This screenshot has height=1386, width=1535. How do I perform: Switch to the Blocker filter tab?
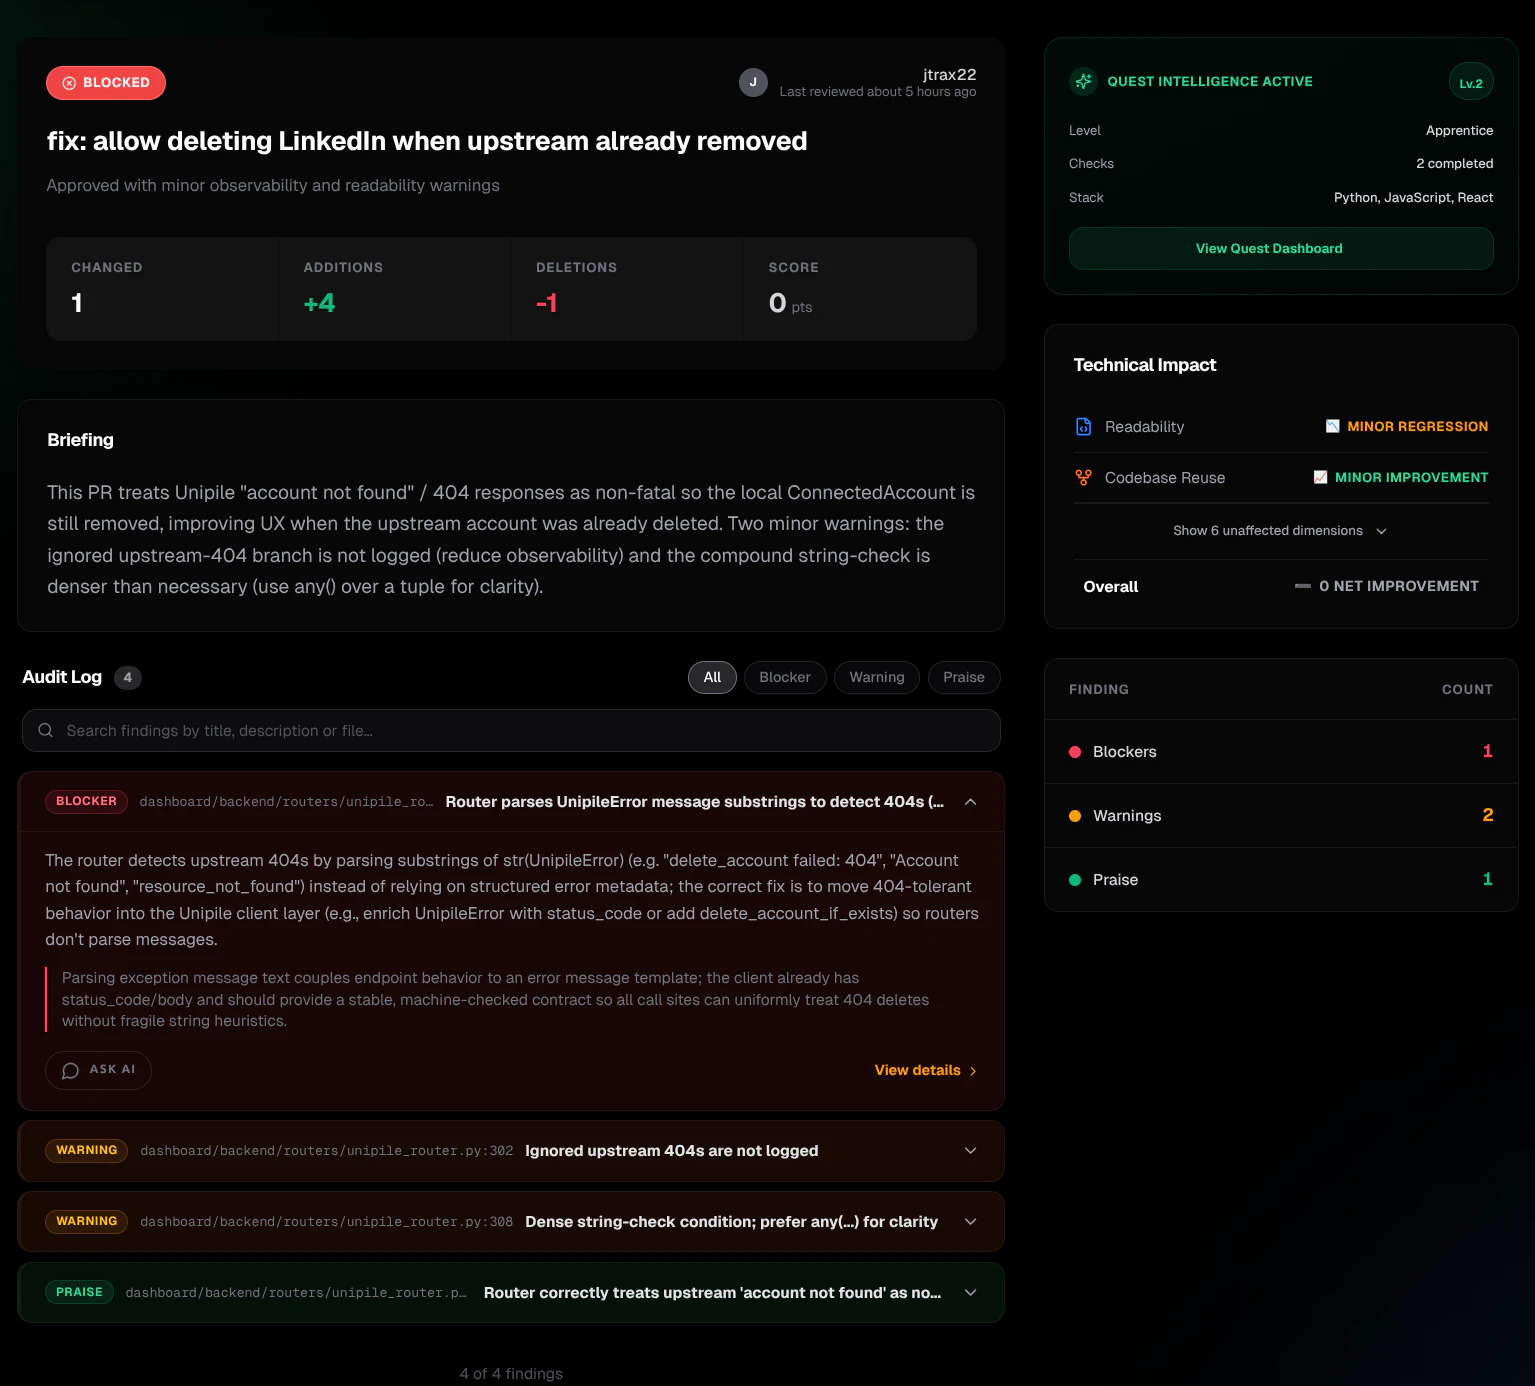click(784, 677)
